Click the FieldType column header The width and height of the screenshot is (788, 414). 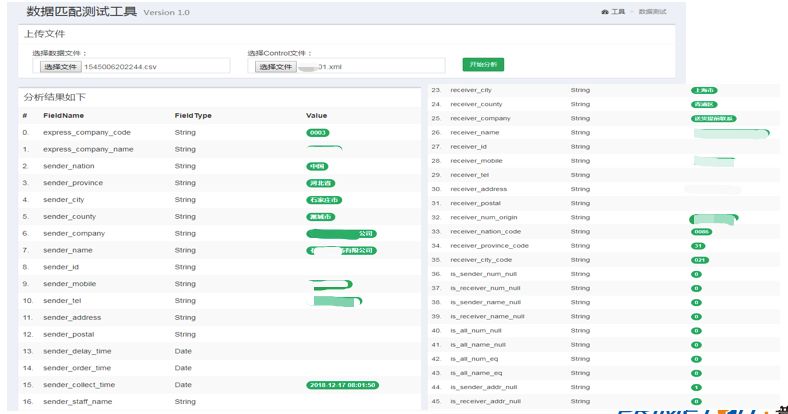tap(193, 116)
